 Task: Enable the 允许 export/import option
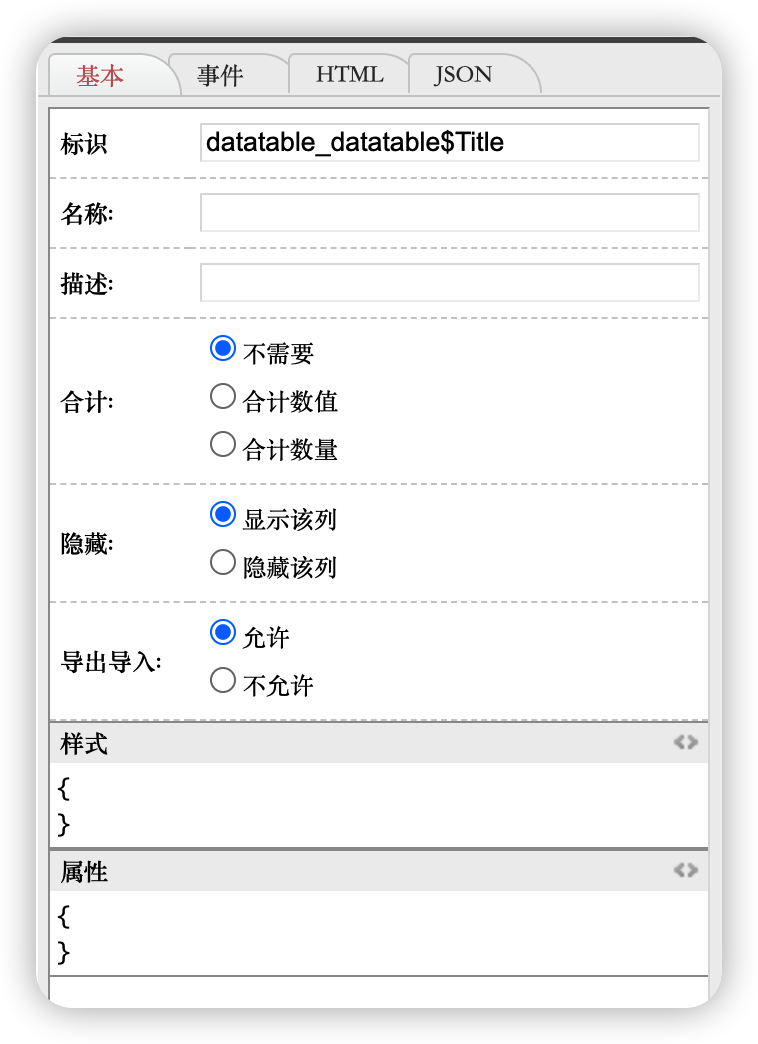pos(223,633)
